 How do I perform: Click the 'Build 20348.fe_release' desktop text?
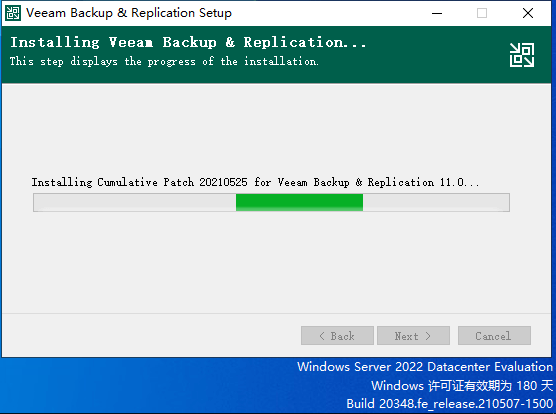coord(450,403)
